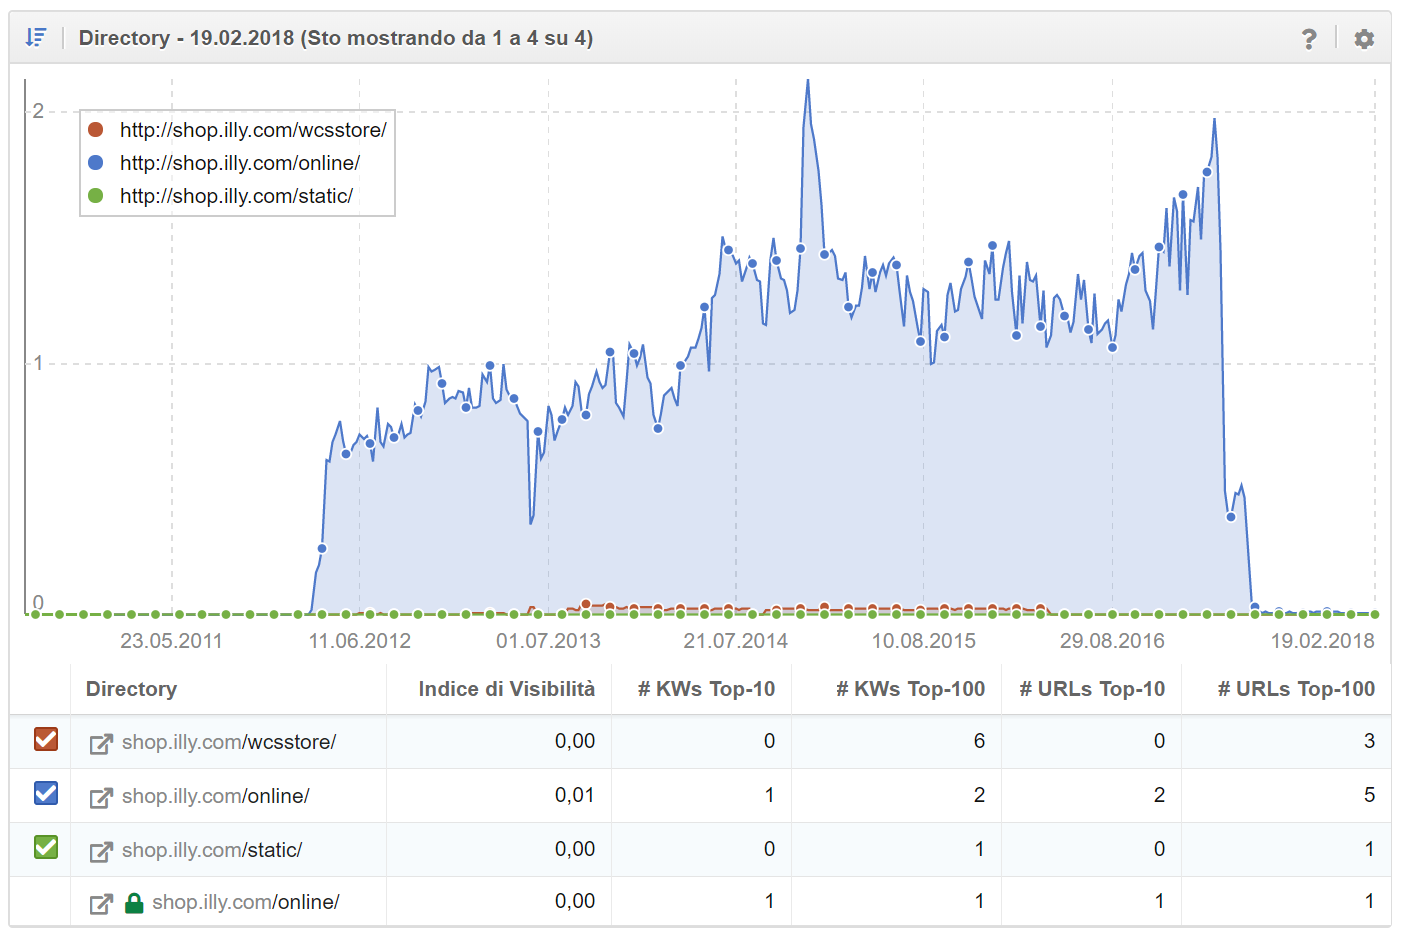
Task: Open the settings gear menu
Action: pyautogui.click(x=1364, y=39)
